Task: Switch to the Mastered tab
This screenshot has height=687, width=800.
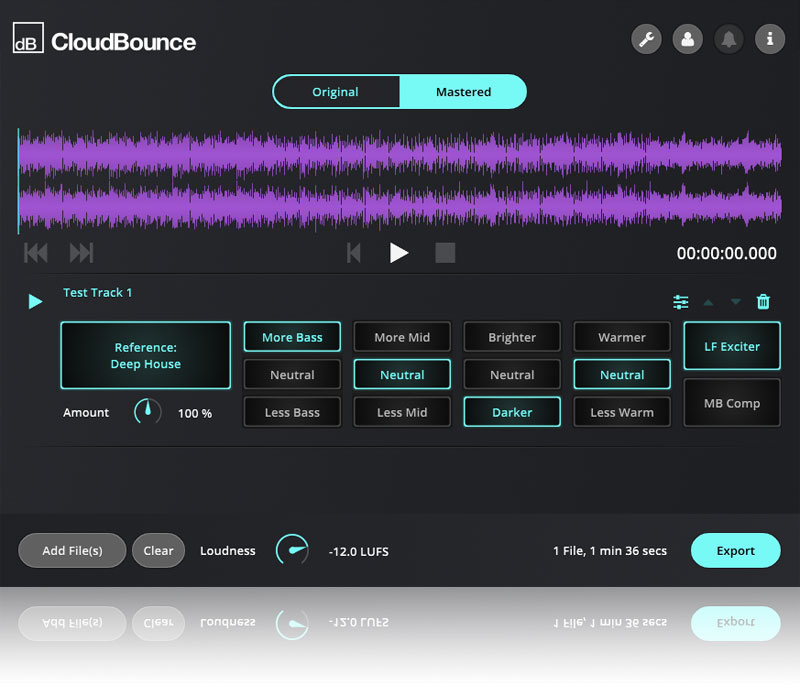Action: click(463, 92)
